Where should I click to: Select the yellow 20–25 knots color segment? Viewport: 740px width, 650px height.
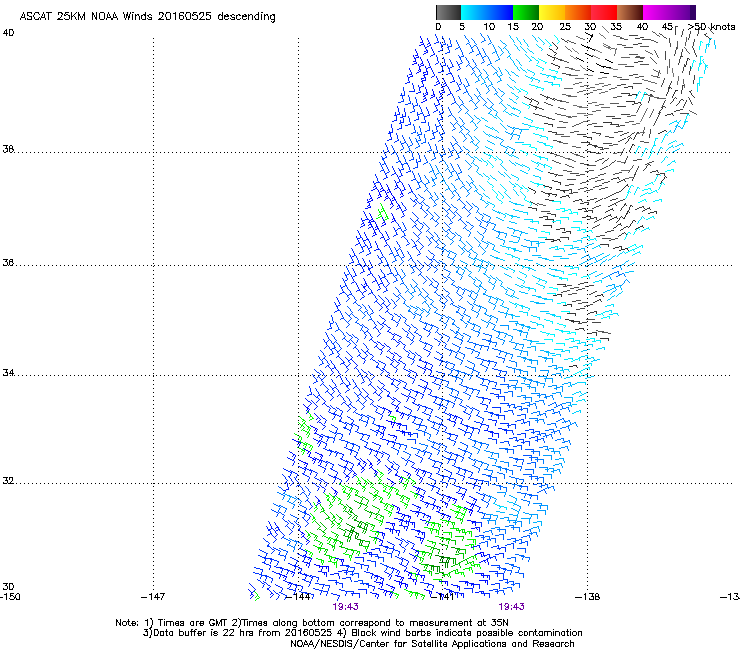coord(552,13)
